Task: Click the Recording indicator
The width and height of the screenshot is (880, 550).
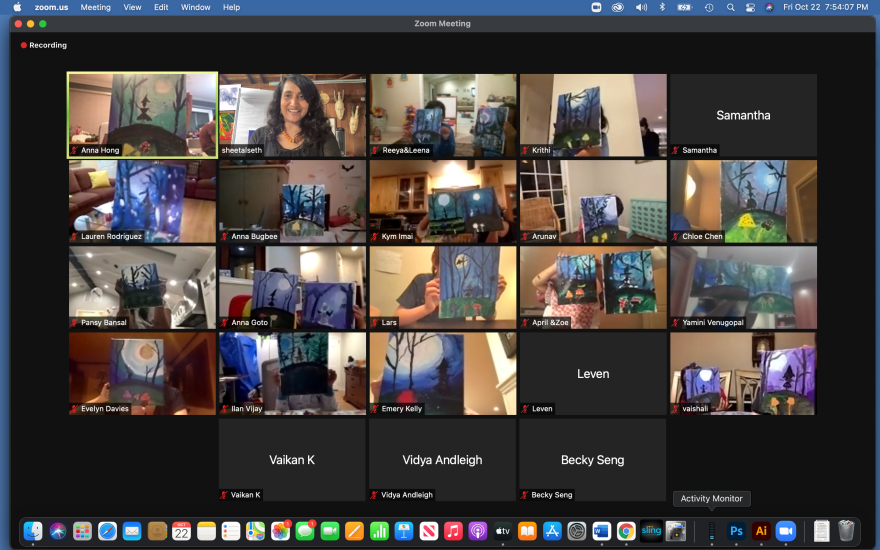Action: click(44, 45)
